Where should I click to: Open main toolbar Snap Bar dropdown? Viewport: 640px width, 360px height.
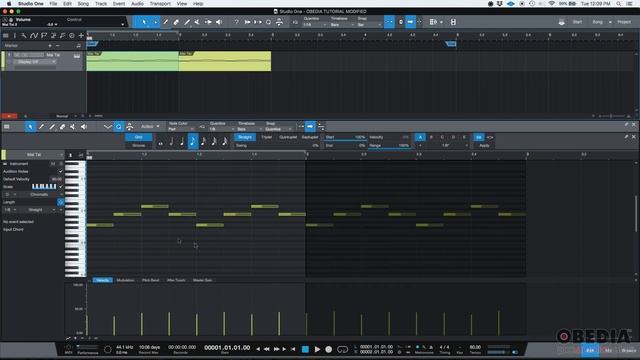pos(369,25)
